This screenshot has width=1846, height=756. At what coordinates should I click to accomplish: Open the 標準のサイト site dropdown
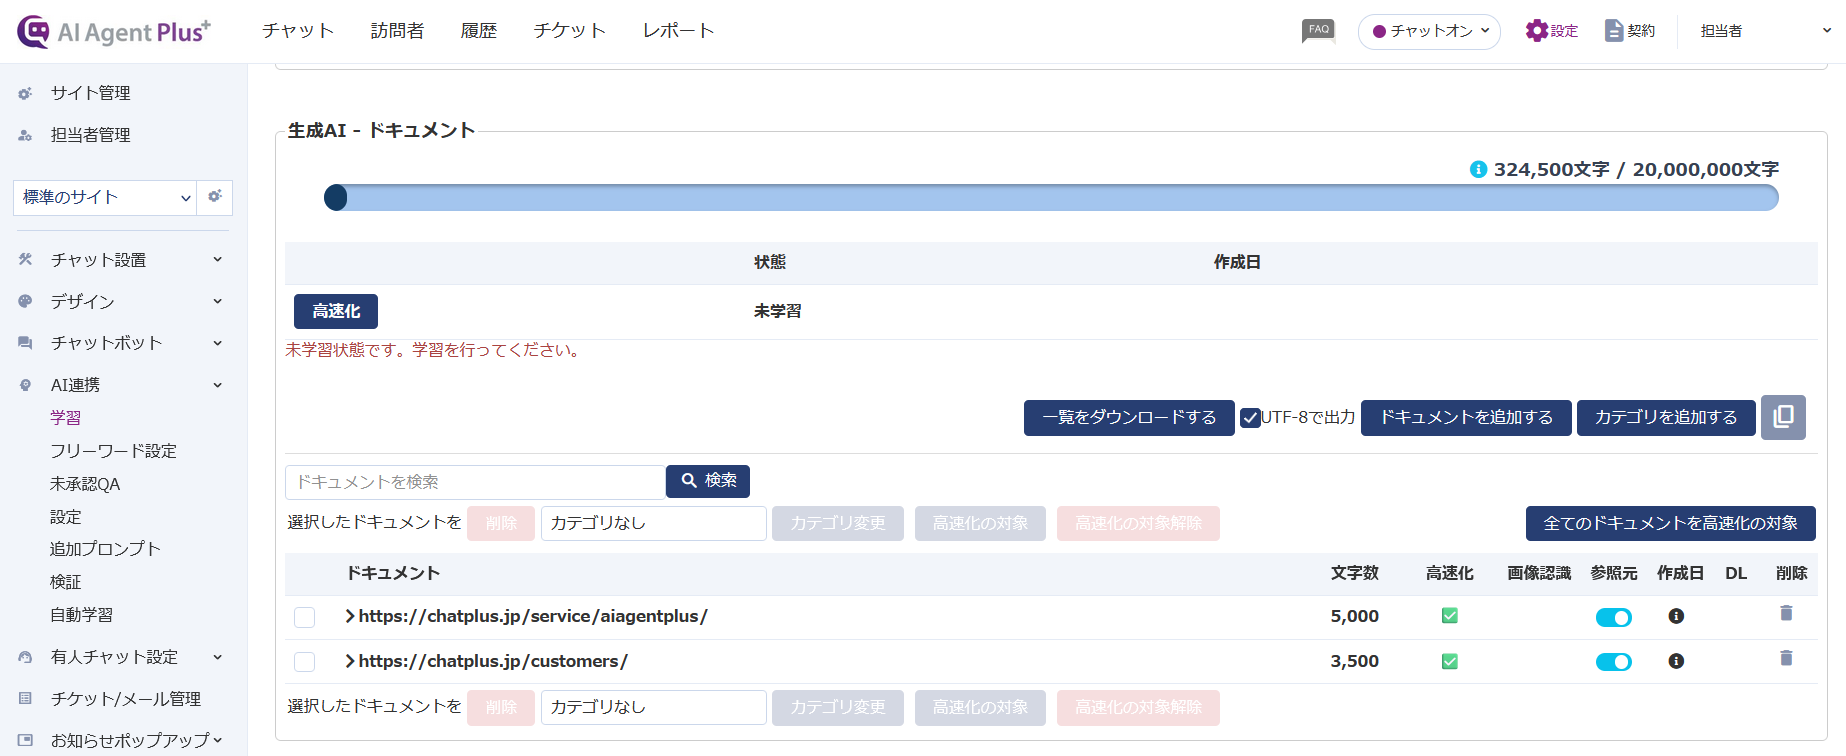(105, 198)
